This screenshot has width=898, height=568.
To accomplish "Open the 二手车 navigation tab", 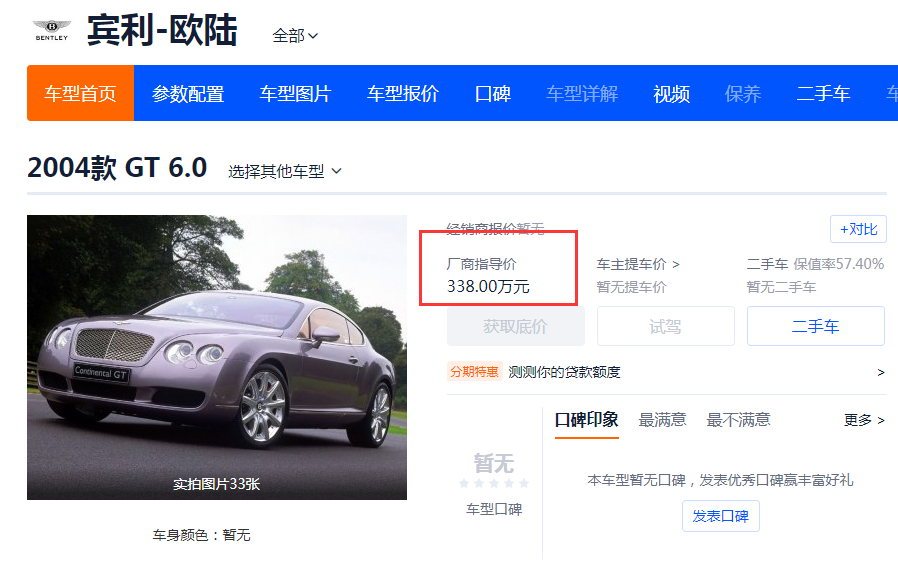I will tap(823, 93).
